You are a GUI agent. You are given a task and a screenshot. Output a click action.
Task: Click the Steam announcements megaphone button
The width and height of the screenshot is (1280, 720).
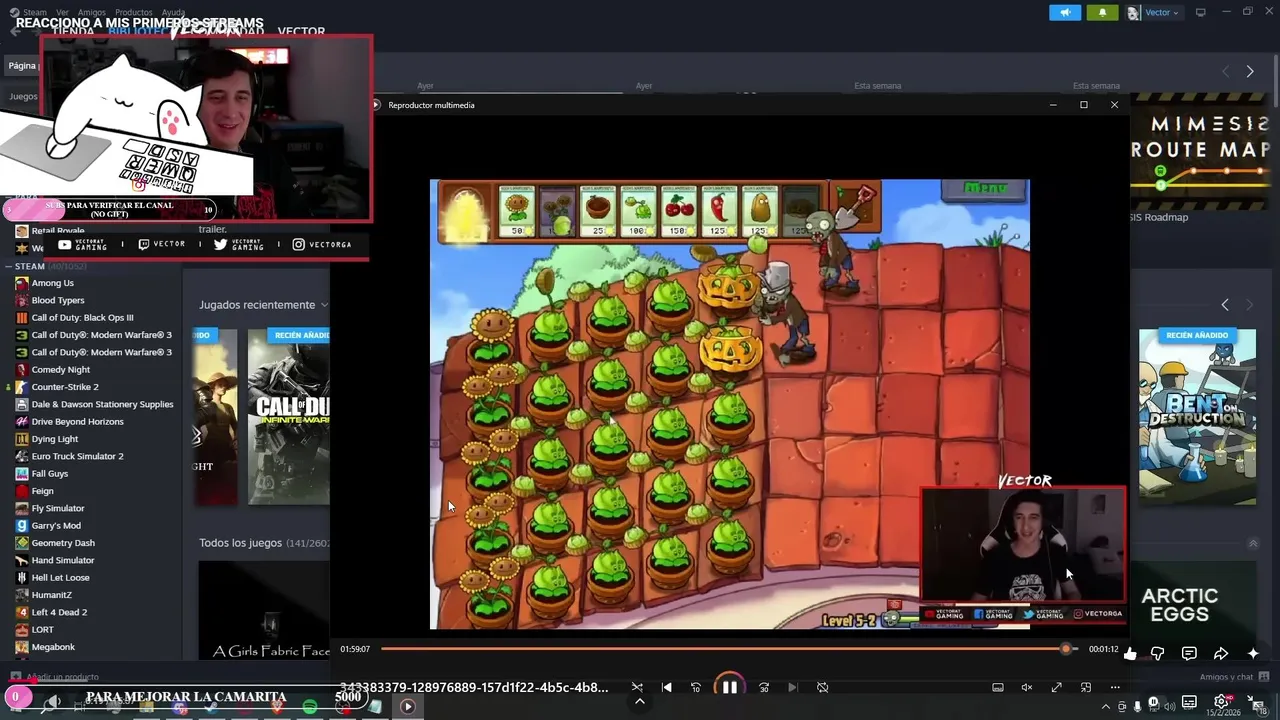(x=1065, y=12)
